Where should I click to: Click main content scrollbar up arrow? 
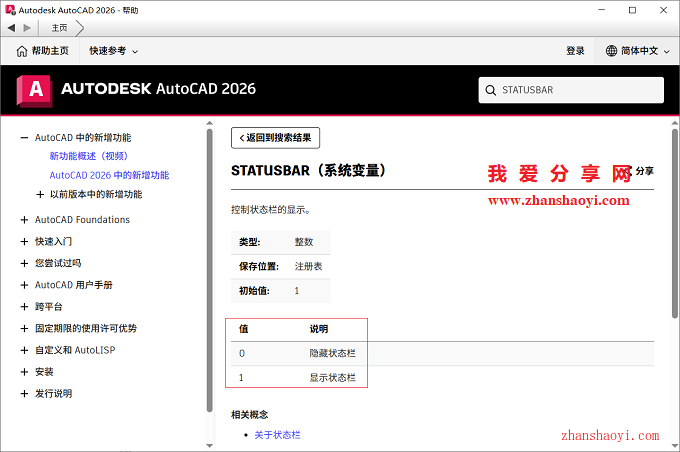pos(674,123)
